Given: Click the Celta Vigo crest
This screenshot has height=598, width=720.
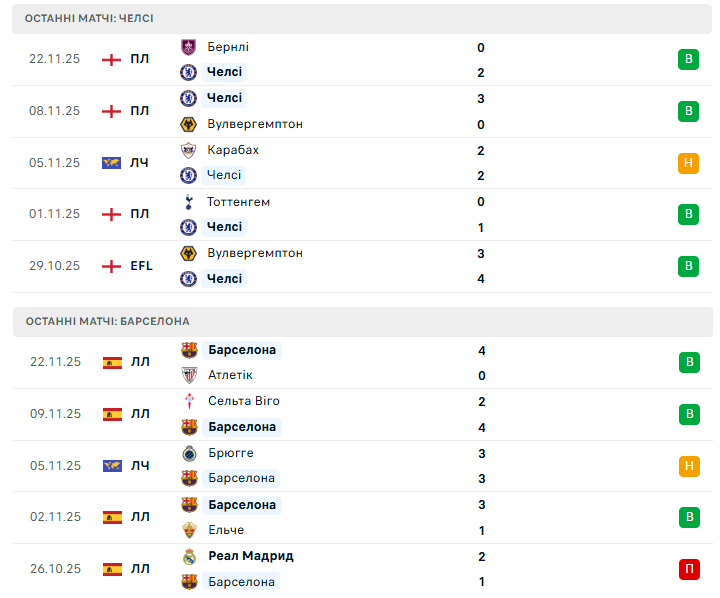Looking at the screenshot, I should coord(189,401).
